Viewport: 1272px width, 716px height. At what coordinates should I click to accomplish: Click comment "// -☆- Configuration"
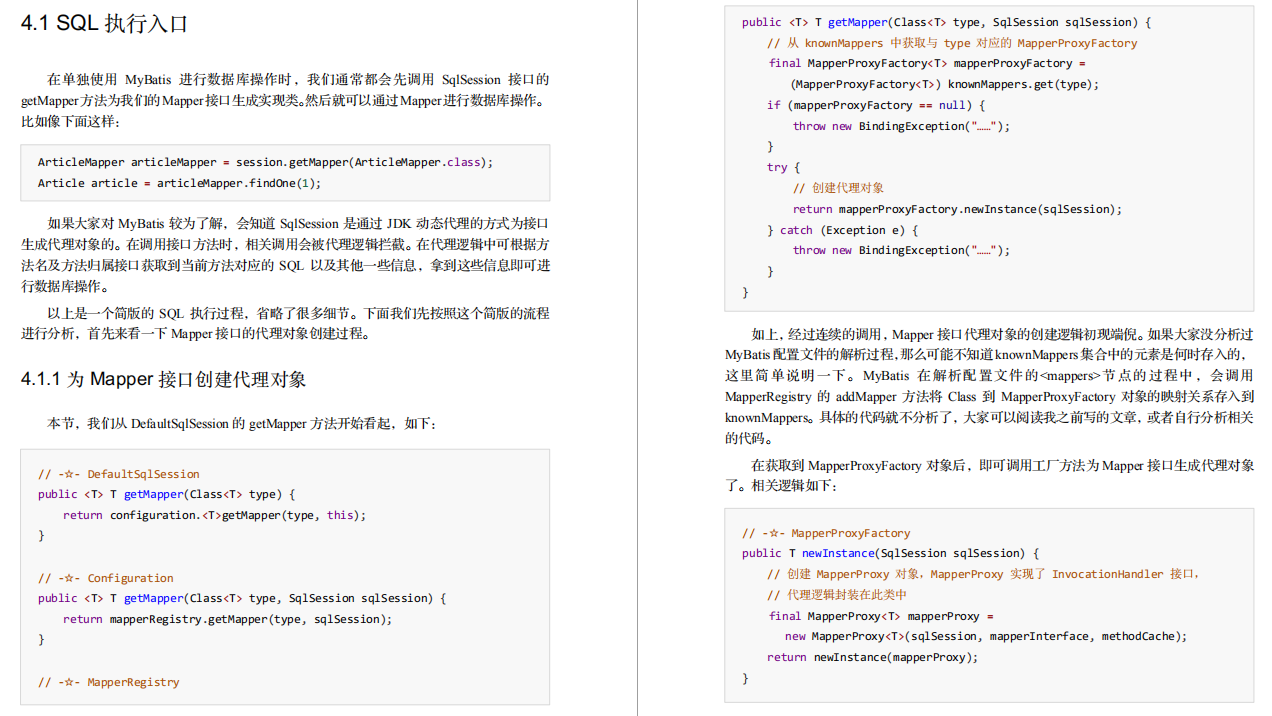106,578
